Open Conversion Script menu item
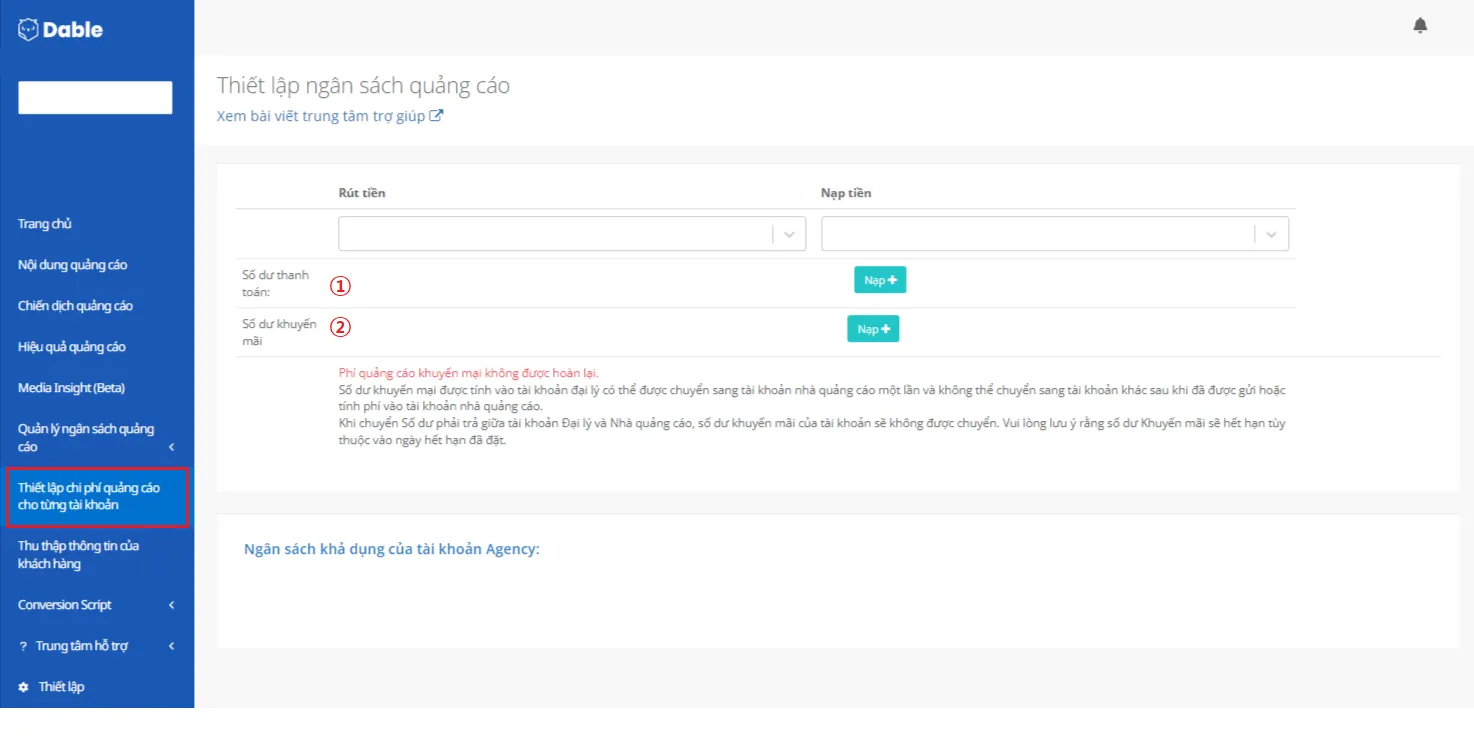The height and width of the screenshot is (741, 1474). click(65, 605)
